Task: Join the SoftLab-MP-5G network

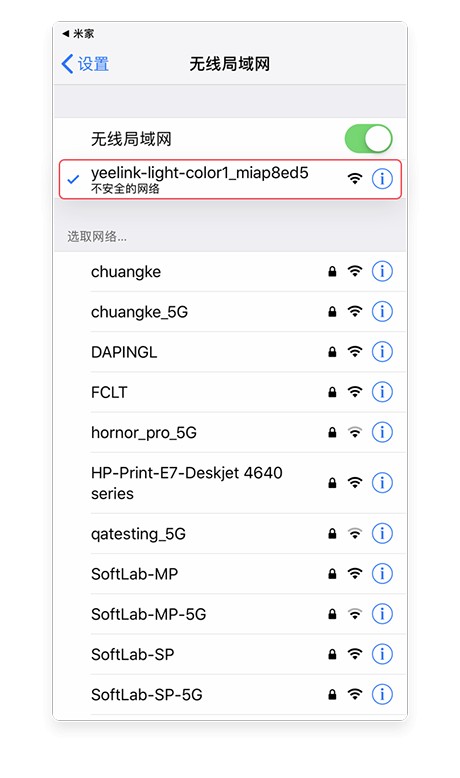Action: [230, 614]
